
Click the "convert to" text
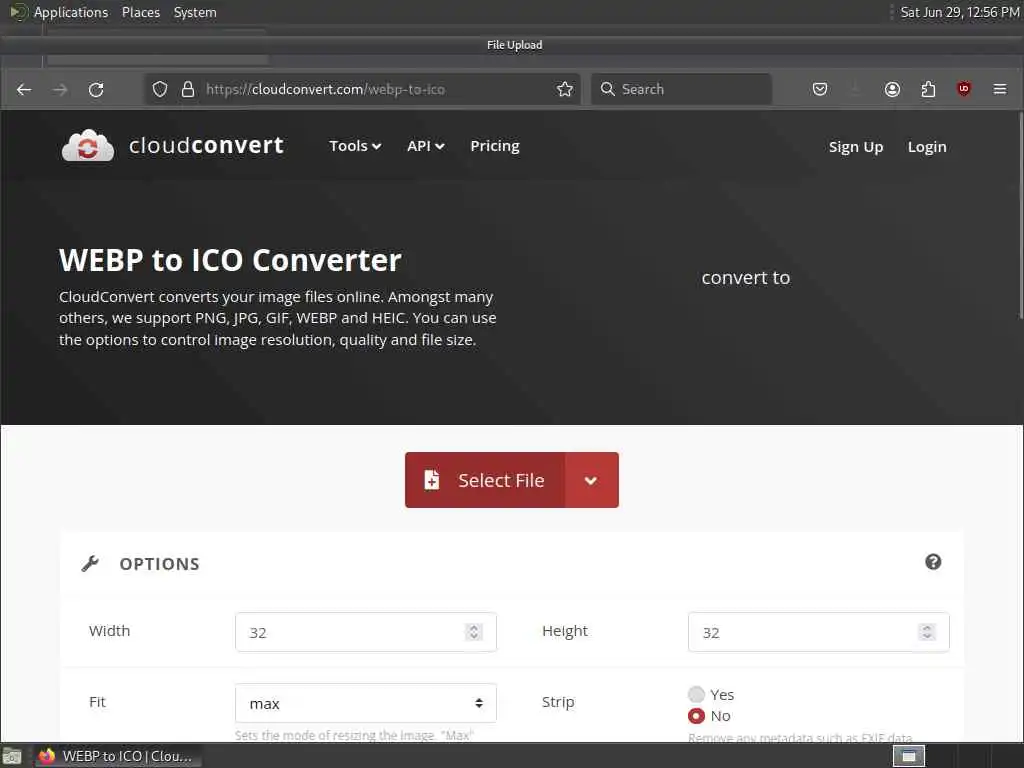click(x=746, y=278)
